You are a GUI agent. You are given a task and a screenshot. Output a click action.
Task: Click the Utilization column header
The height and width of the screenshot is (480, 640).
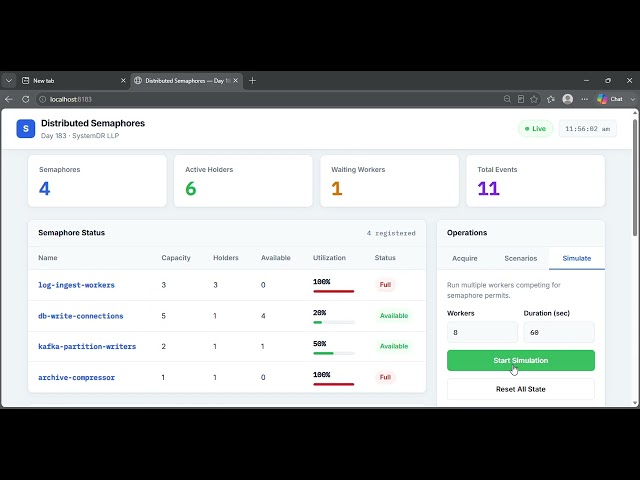tap(329, 258)
